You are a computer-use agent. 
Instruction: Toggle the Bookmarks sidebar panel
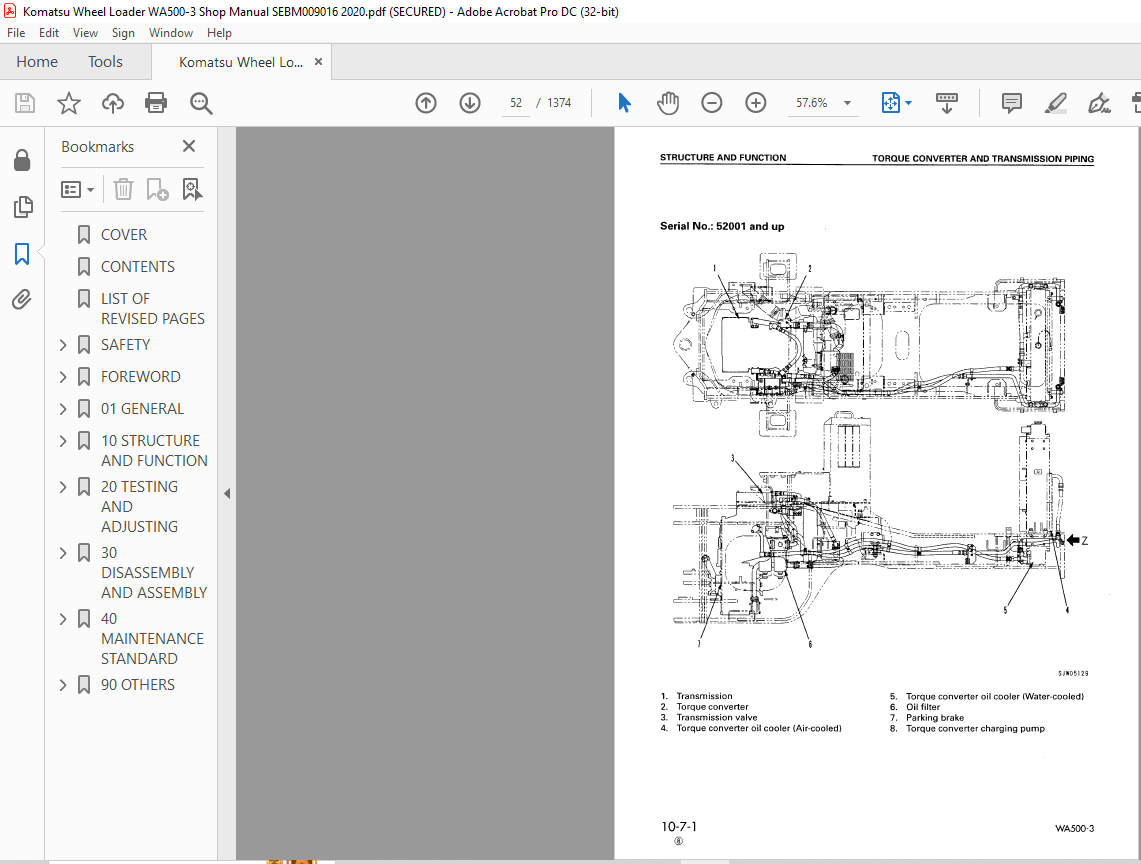23,254
